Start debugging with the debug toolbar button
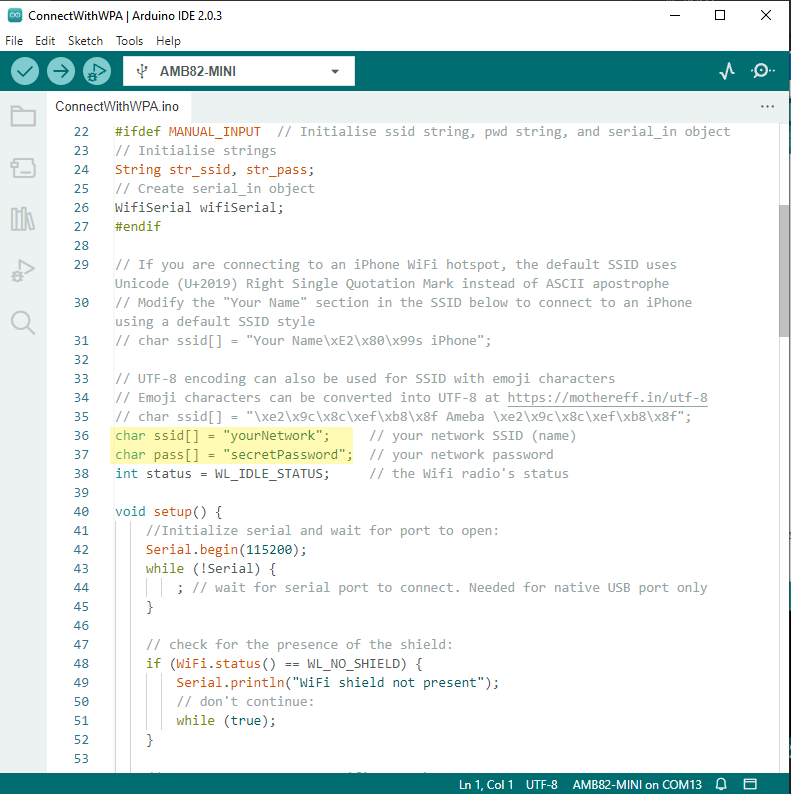 tap(97, 71)
